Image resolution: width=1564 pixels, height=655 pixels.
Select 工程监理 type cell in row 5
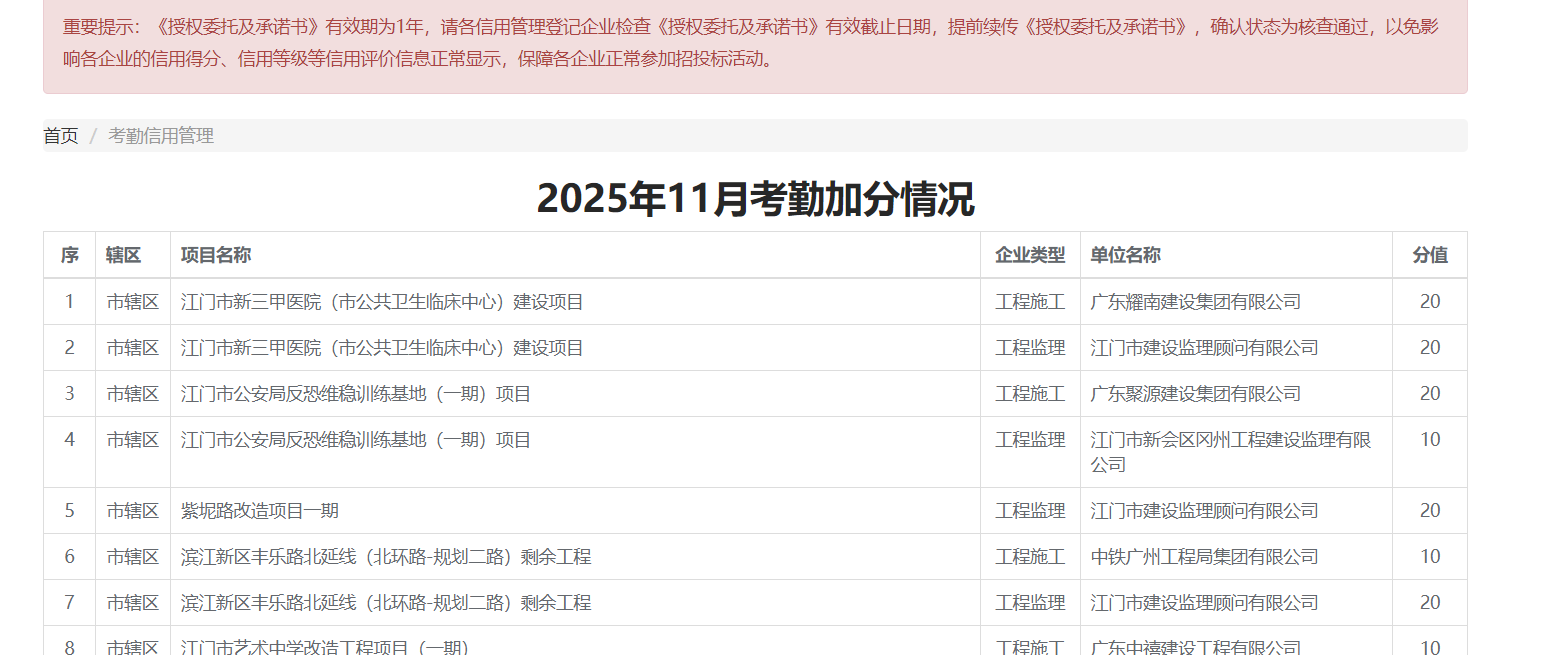tap(1030, 511)
